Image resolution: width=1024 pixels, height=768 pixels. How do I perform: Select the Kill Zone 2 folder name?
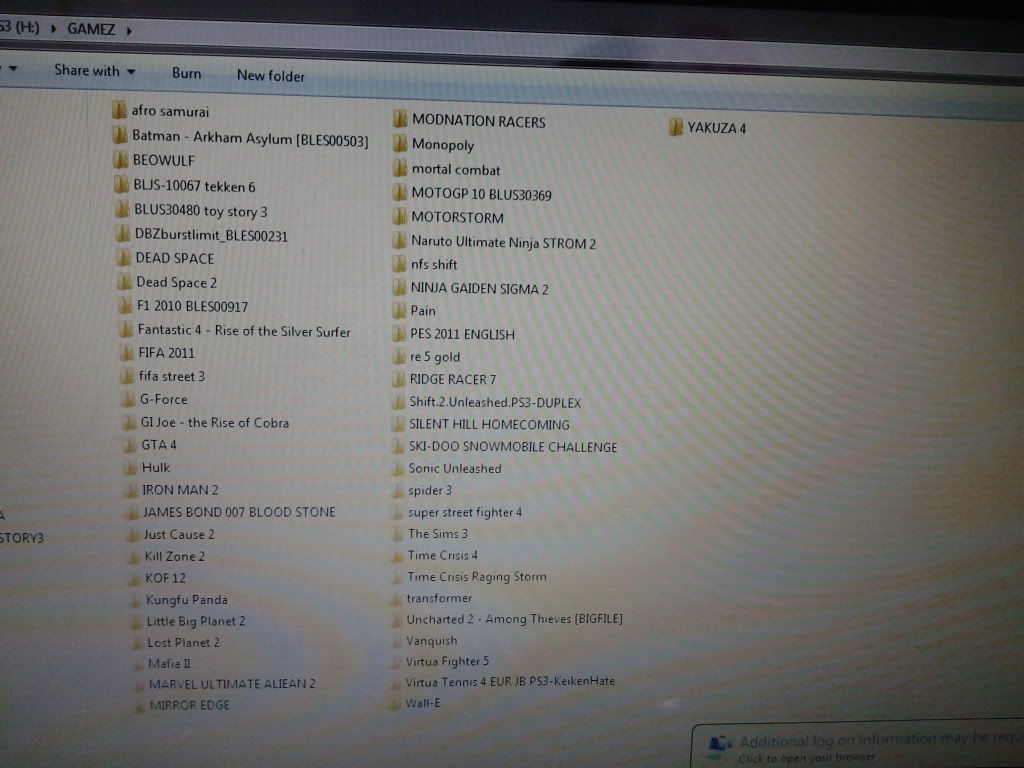point(174,556)
